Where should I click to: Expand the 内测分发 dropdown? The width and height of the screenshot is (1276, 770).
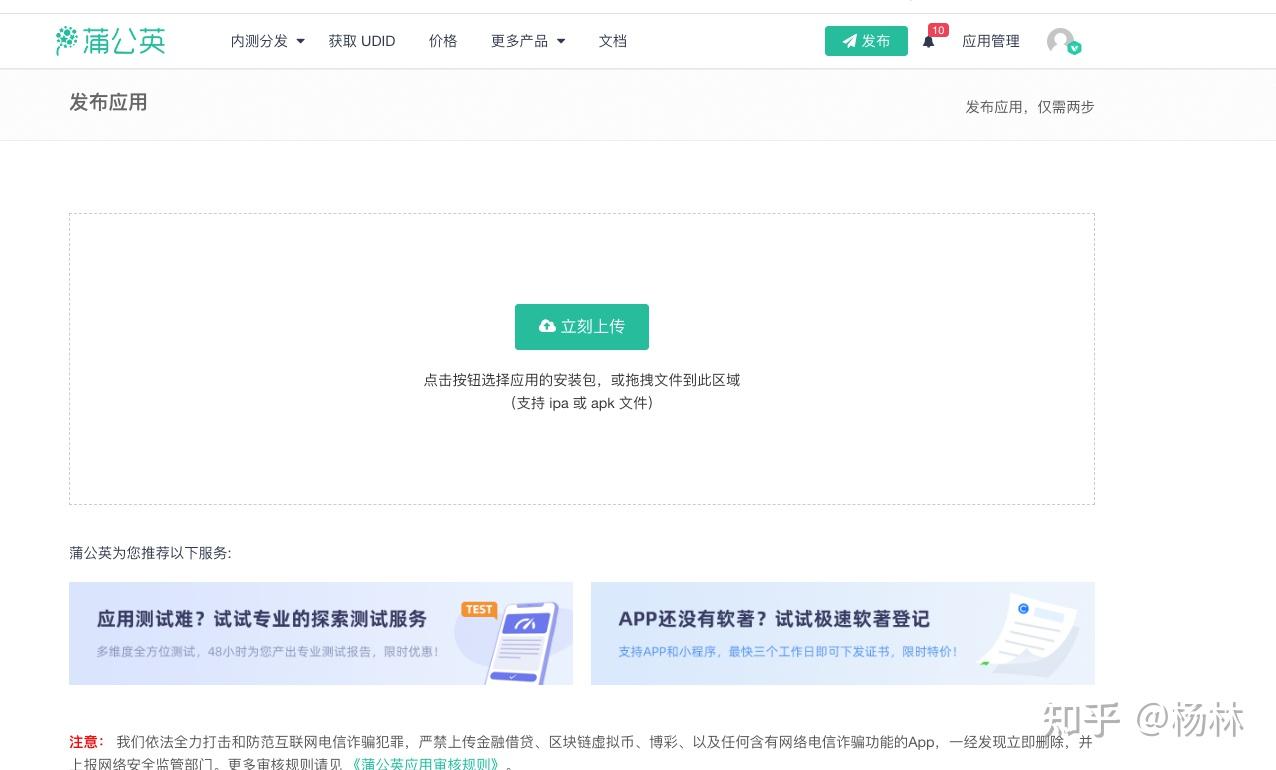coord(268,41)
